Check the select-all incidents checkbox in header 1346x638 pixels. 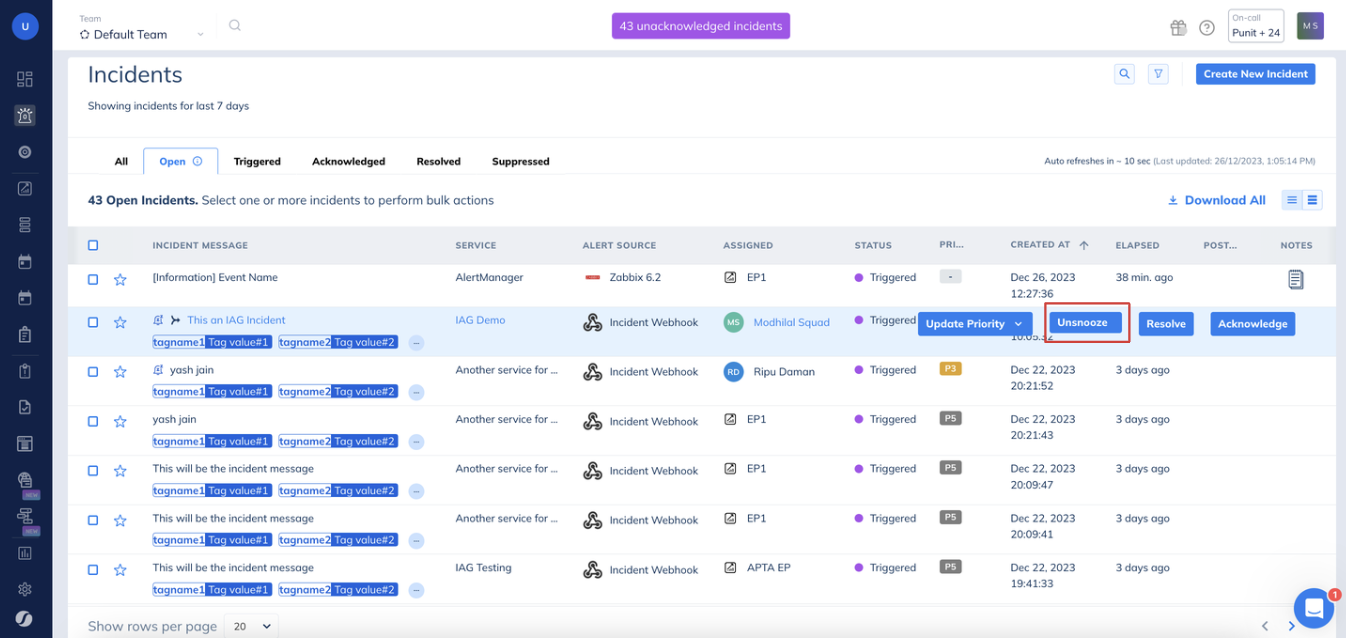tap(93, 245)
